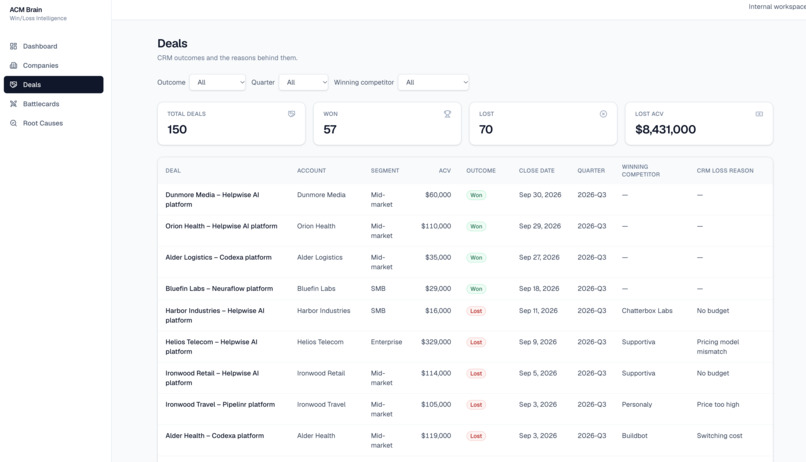
Task: Click the Deals sidebar icon
Action: pos(13,85)
